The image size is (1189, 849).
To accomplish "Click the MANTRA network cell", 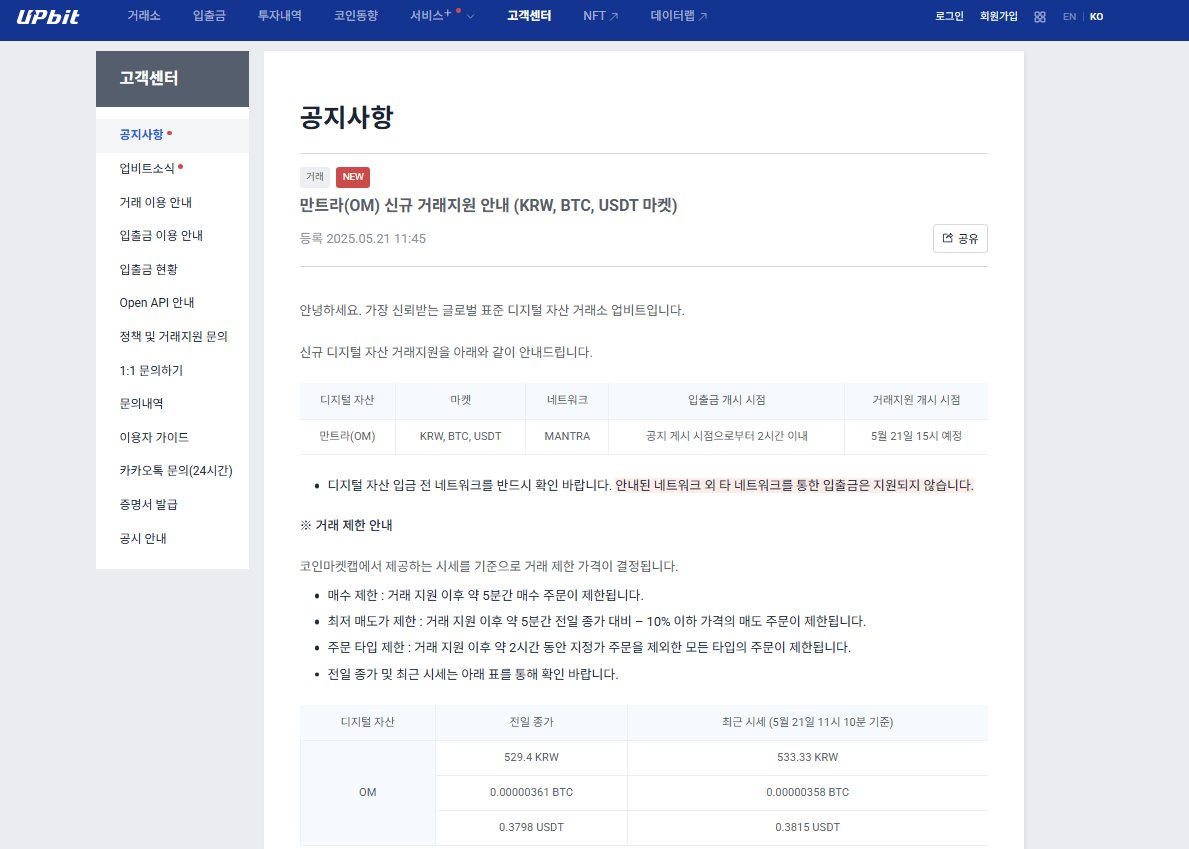I will tap(567, 436).
